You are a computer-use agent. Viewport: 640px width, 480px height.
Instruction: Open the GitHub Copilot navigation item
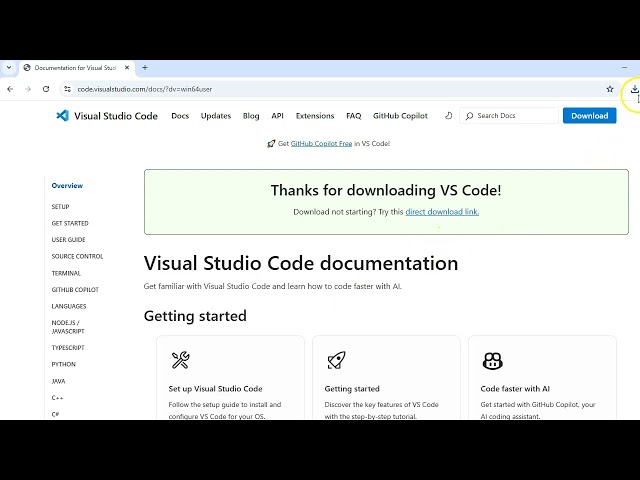click(x=400, y=116)
